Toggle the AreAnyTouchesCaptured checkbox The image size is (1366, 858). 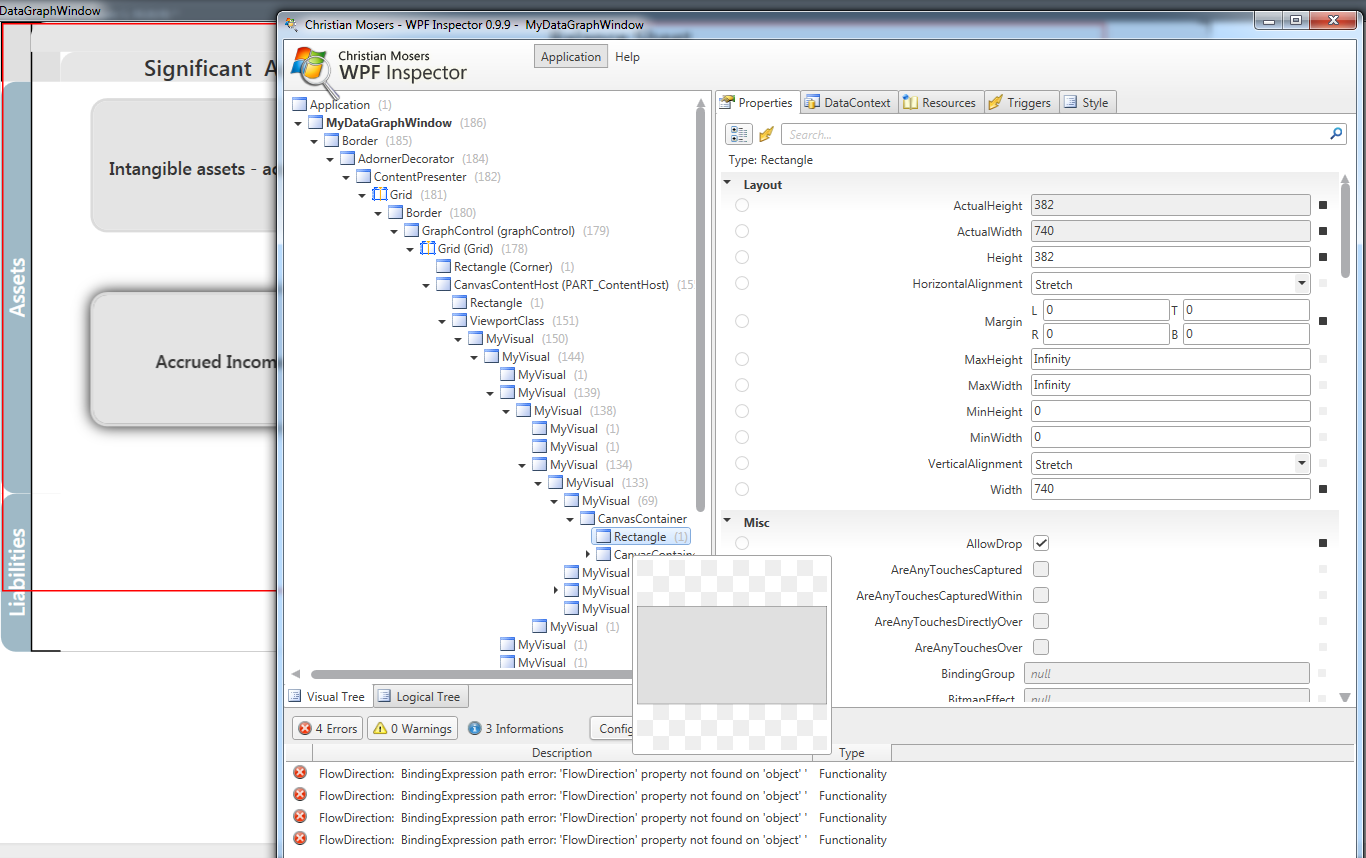coord(1041,569)
